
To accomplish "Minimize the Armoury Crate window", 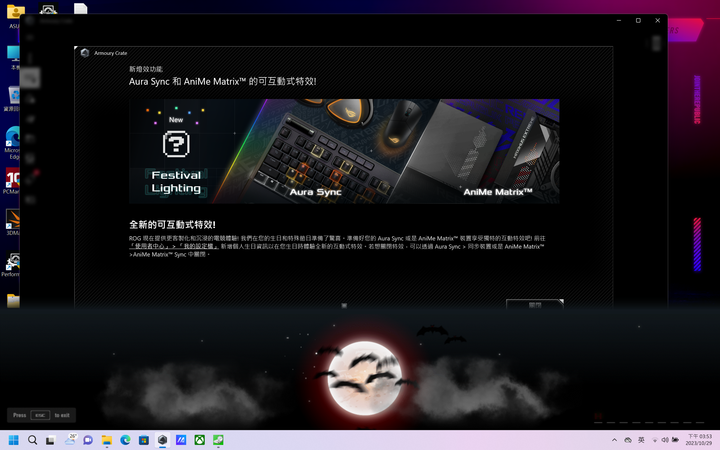I will (x=619, y=21).
